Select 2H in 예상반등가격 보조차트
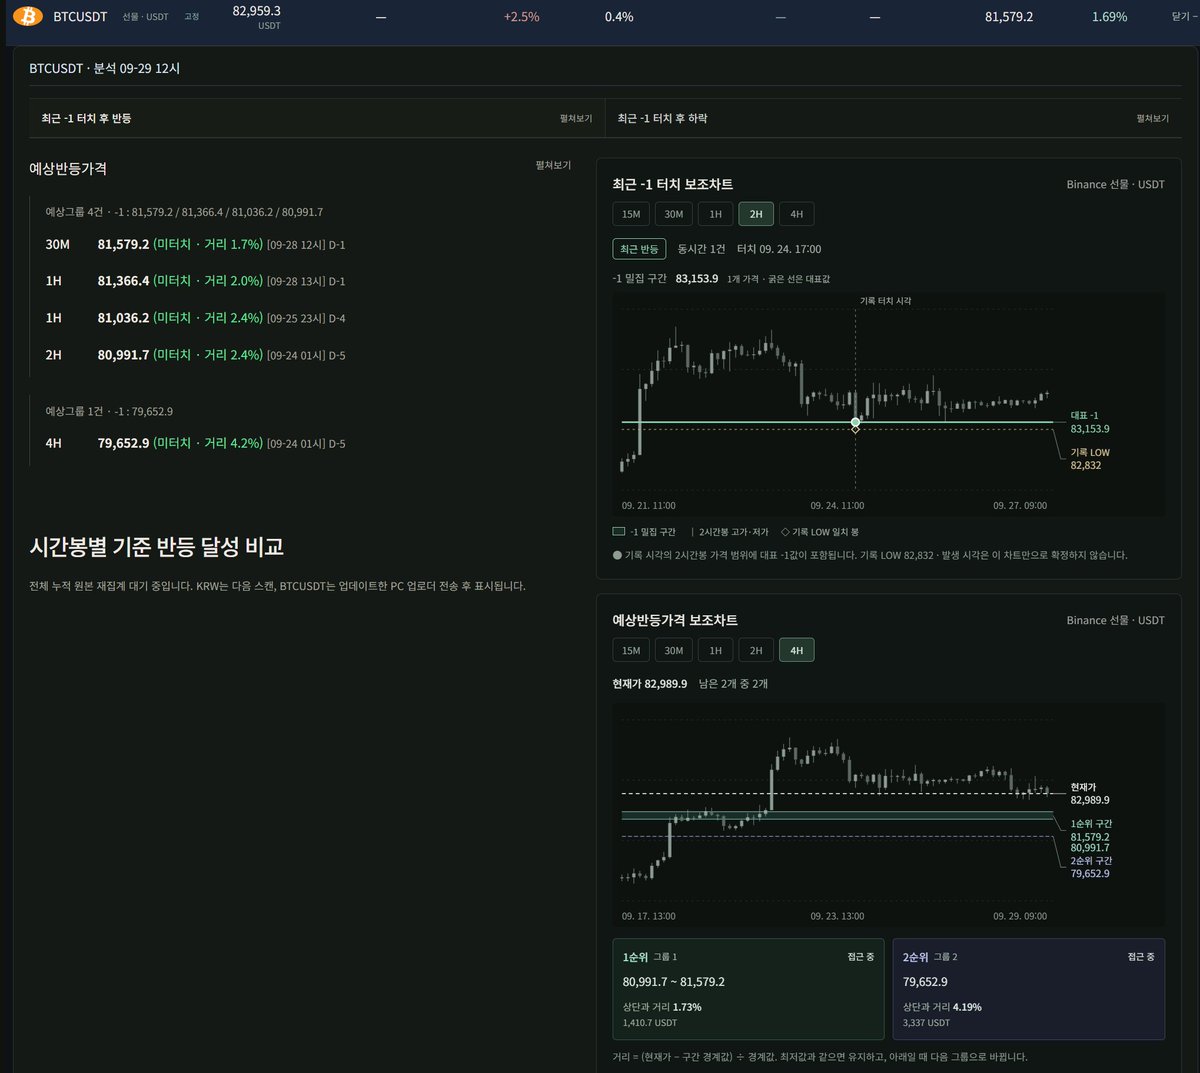The width and height of the screenshot is (1200, 1073). pyautogui.click(x=756, y=650)
